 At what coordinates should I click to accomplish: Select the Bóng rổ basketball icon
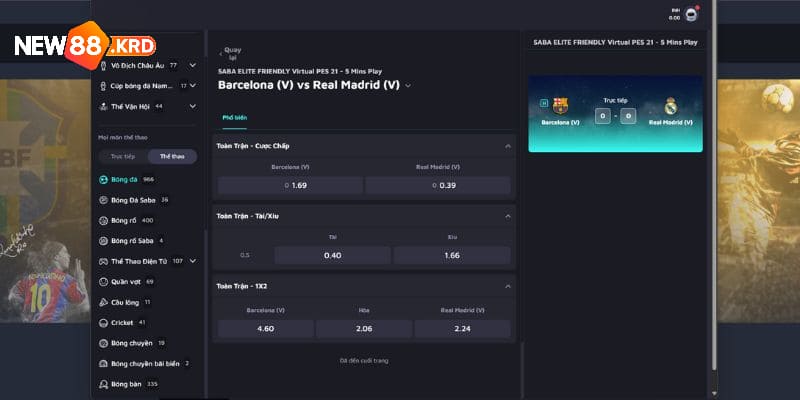104,220
